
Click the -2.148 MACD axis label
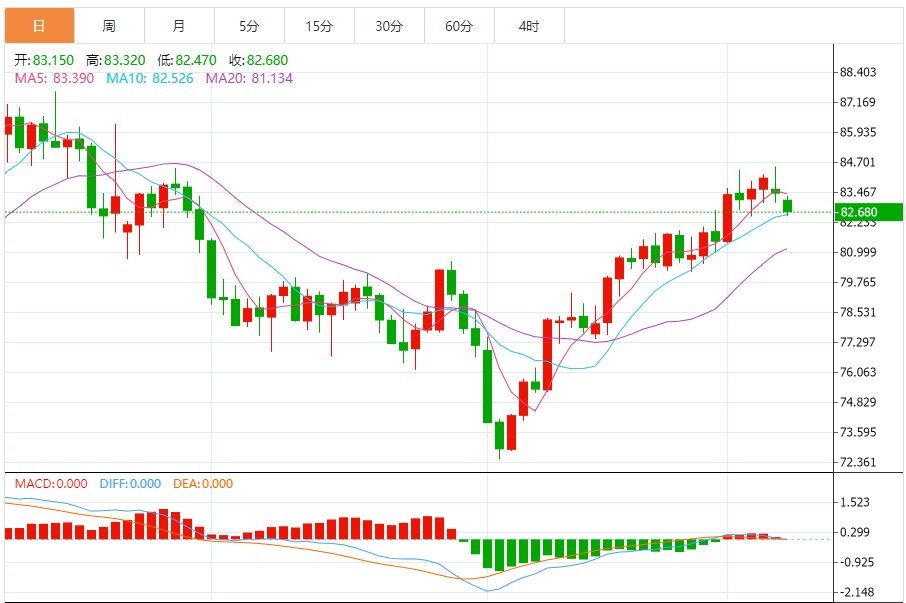pyautogui.click(x=857, y=592)
